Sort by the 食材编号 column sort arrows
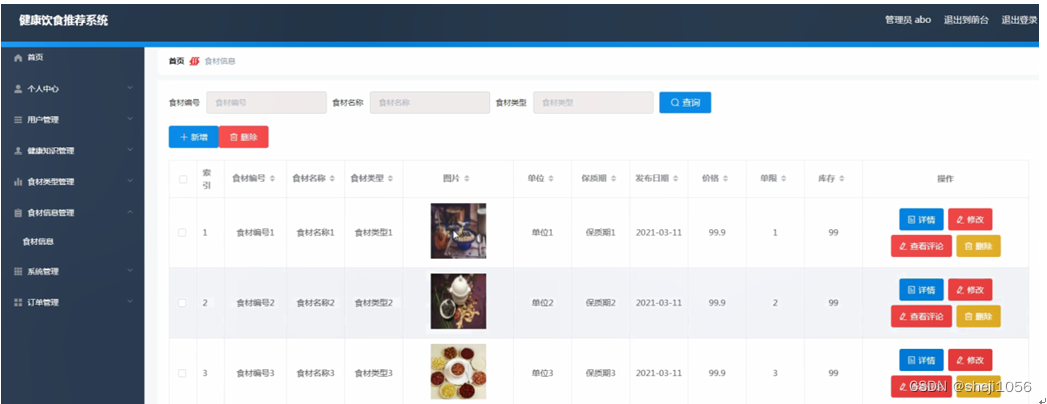Viewport: 1047px width, 404px height. tap(272, 179)
